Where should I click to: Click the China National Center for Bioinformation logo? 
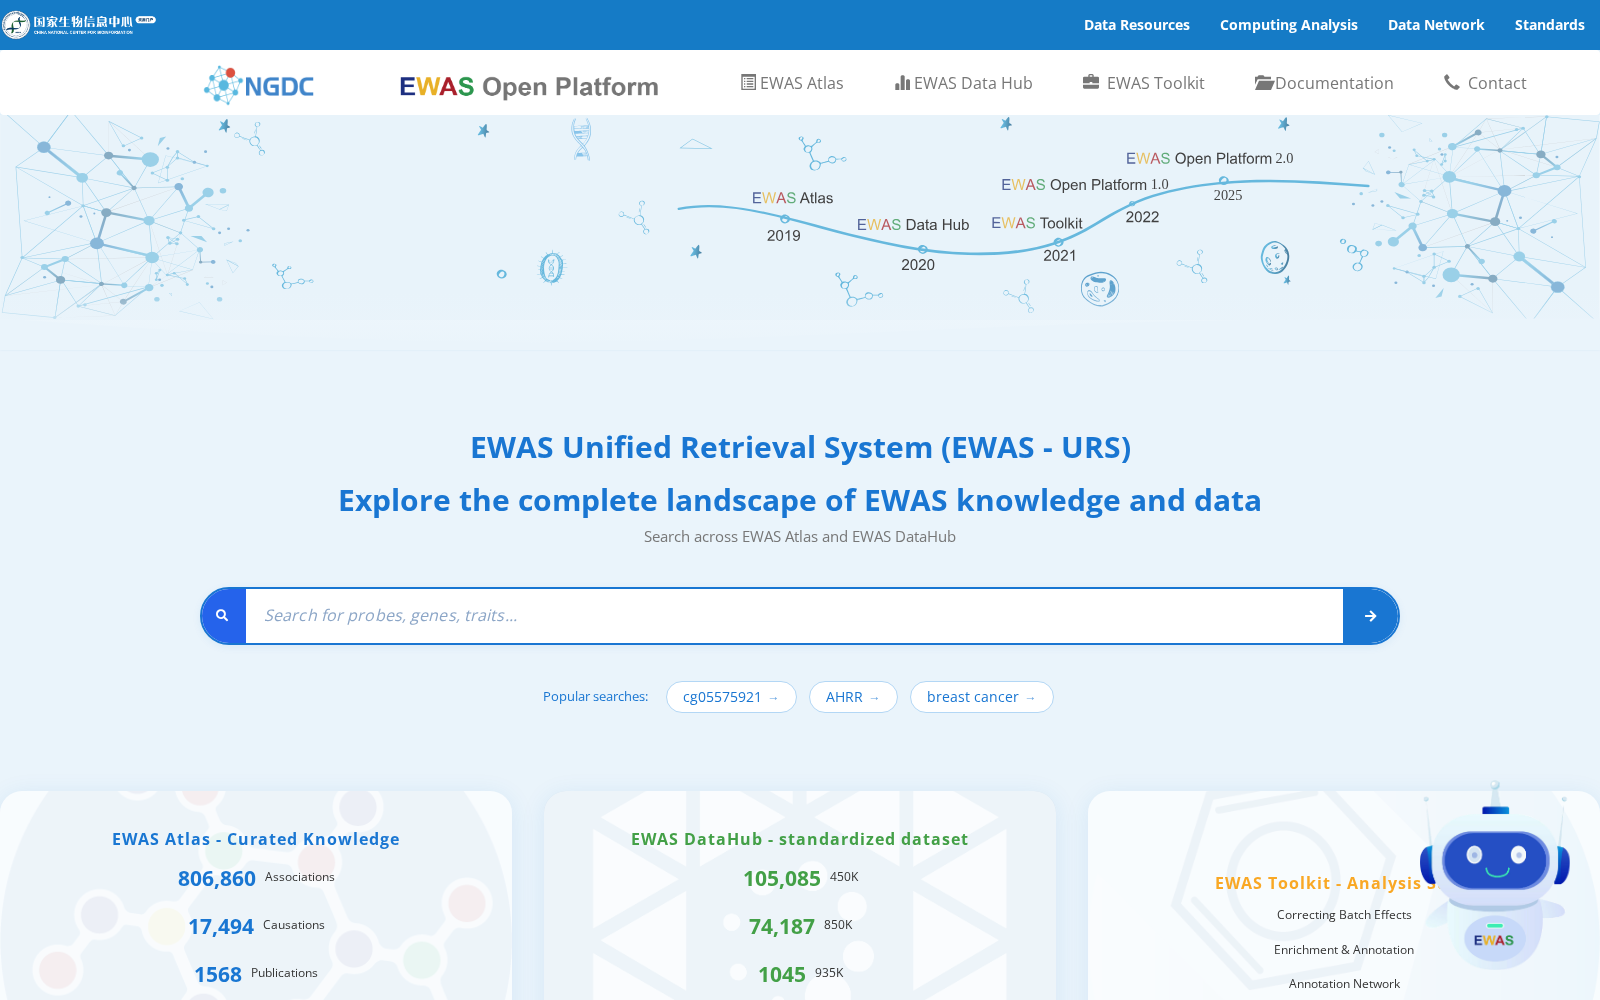(x=79, y=24)
